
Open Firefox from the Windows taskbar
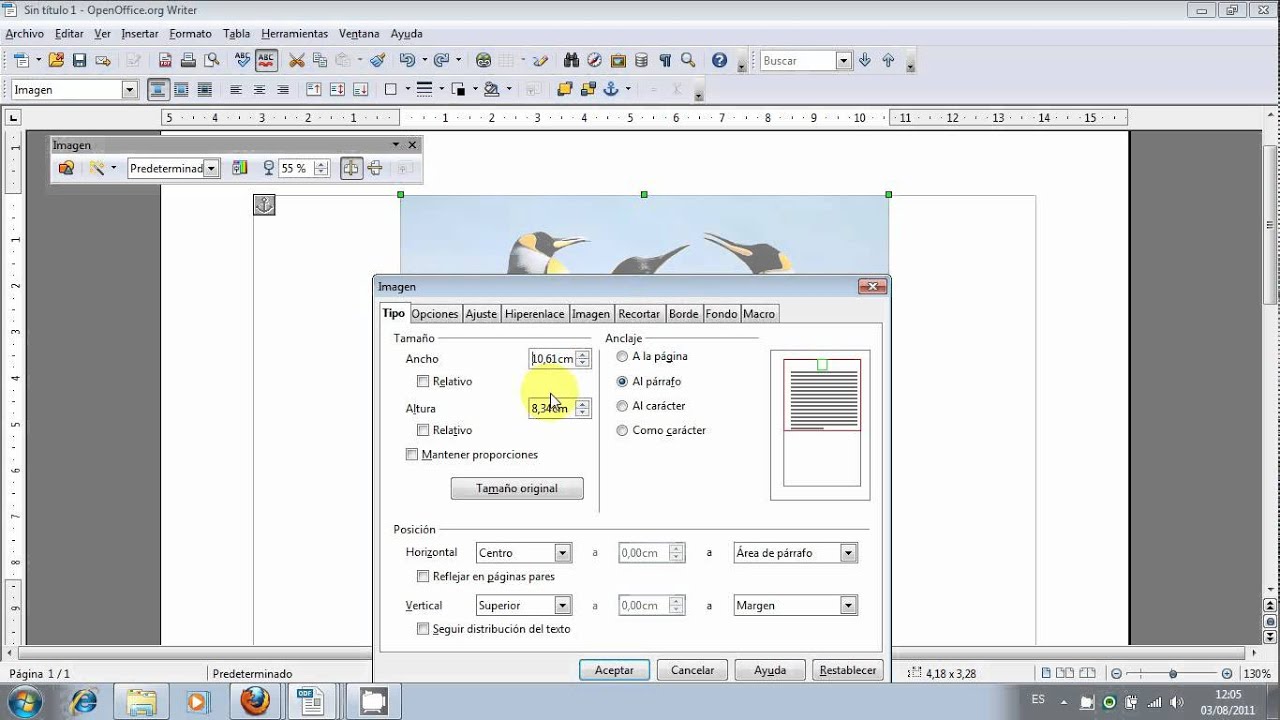(255, 701)
